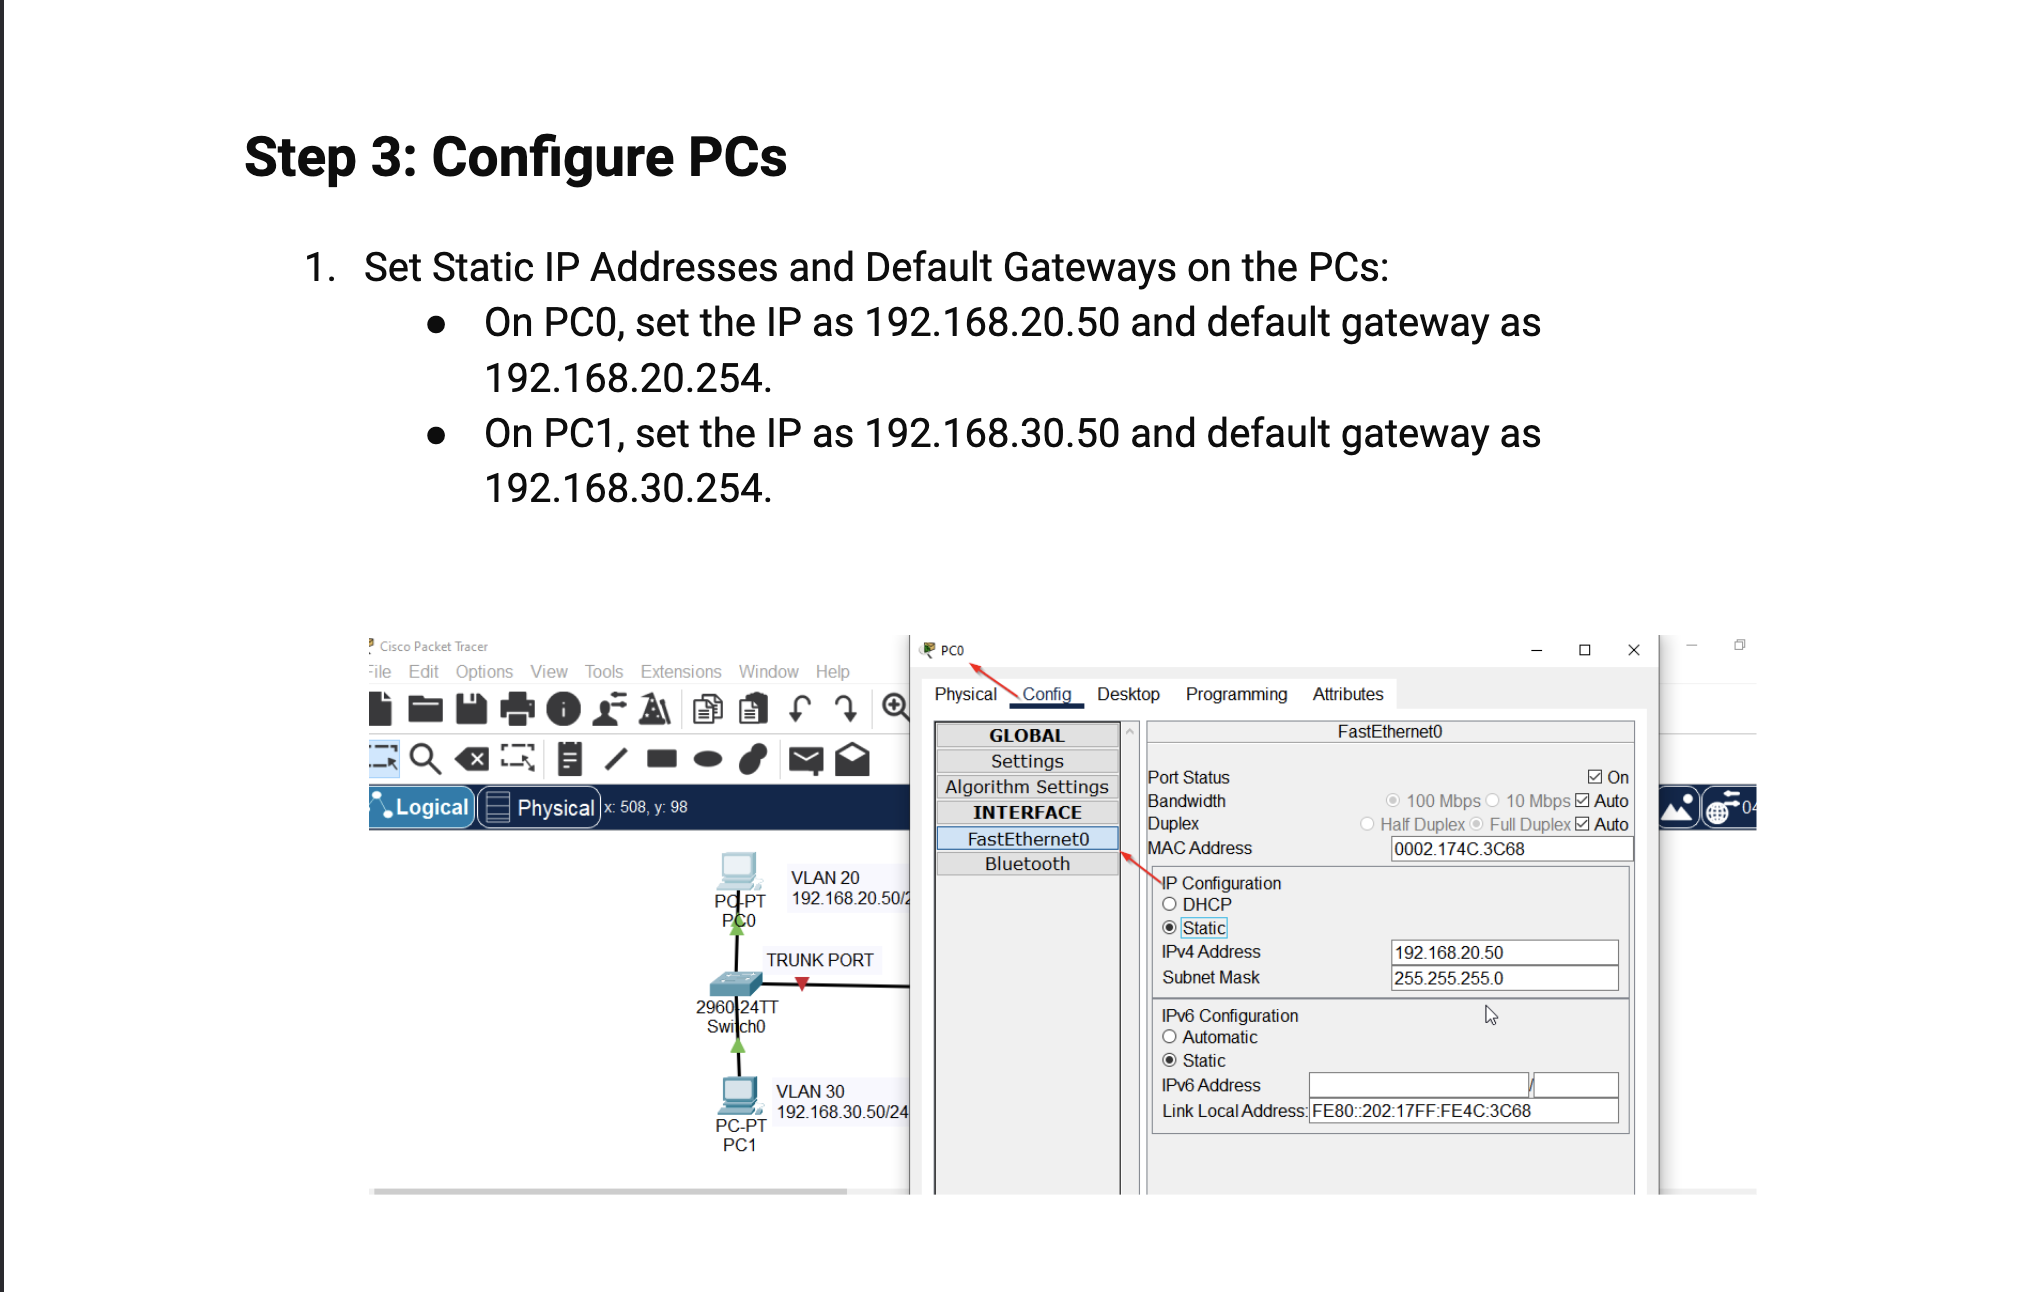Open the Extensions menu
Image resolution: width=2044 pixels, height=1292 pixels.
tap(680, 672)
